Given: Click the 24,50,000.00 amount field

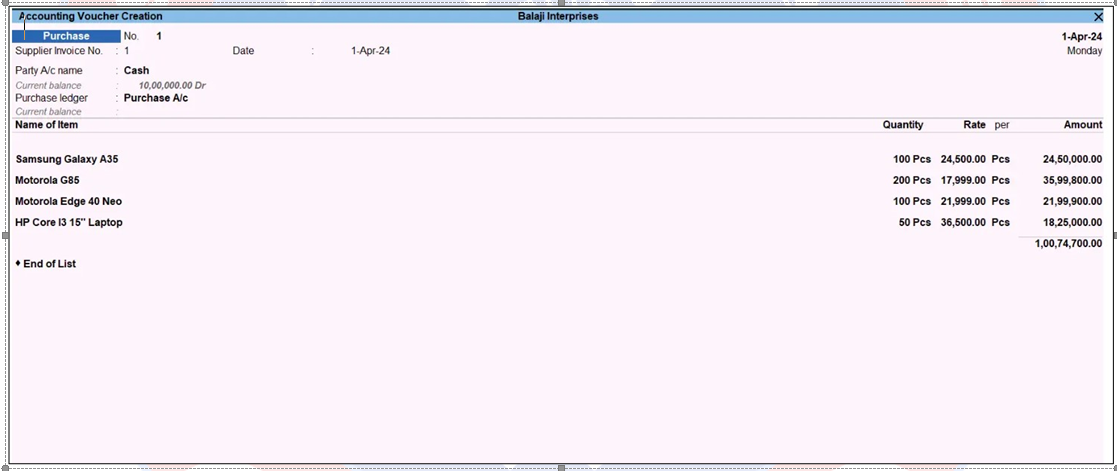Looking at the screenshot, I should 1072,159.
